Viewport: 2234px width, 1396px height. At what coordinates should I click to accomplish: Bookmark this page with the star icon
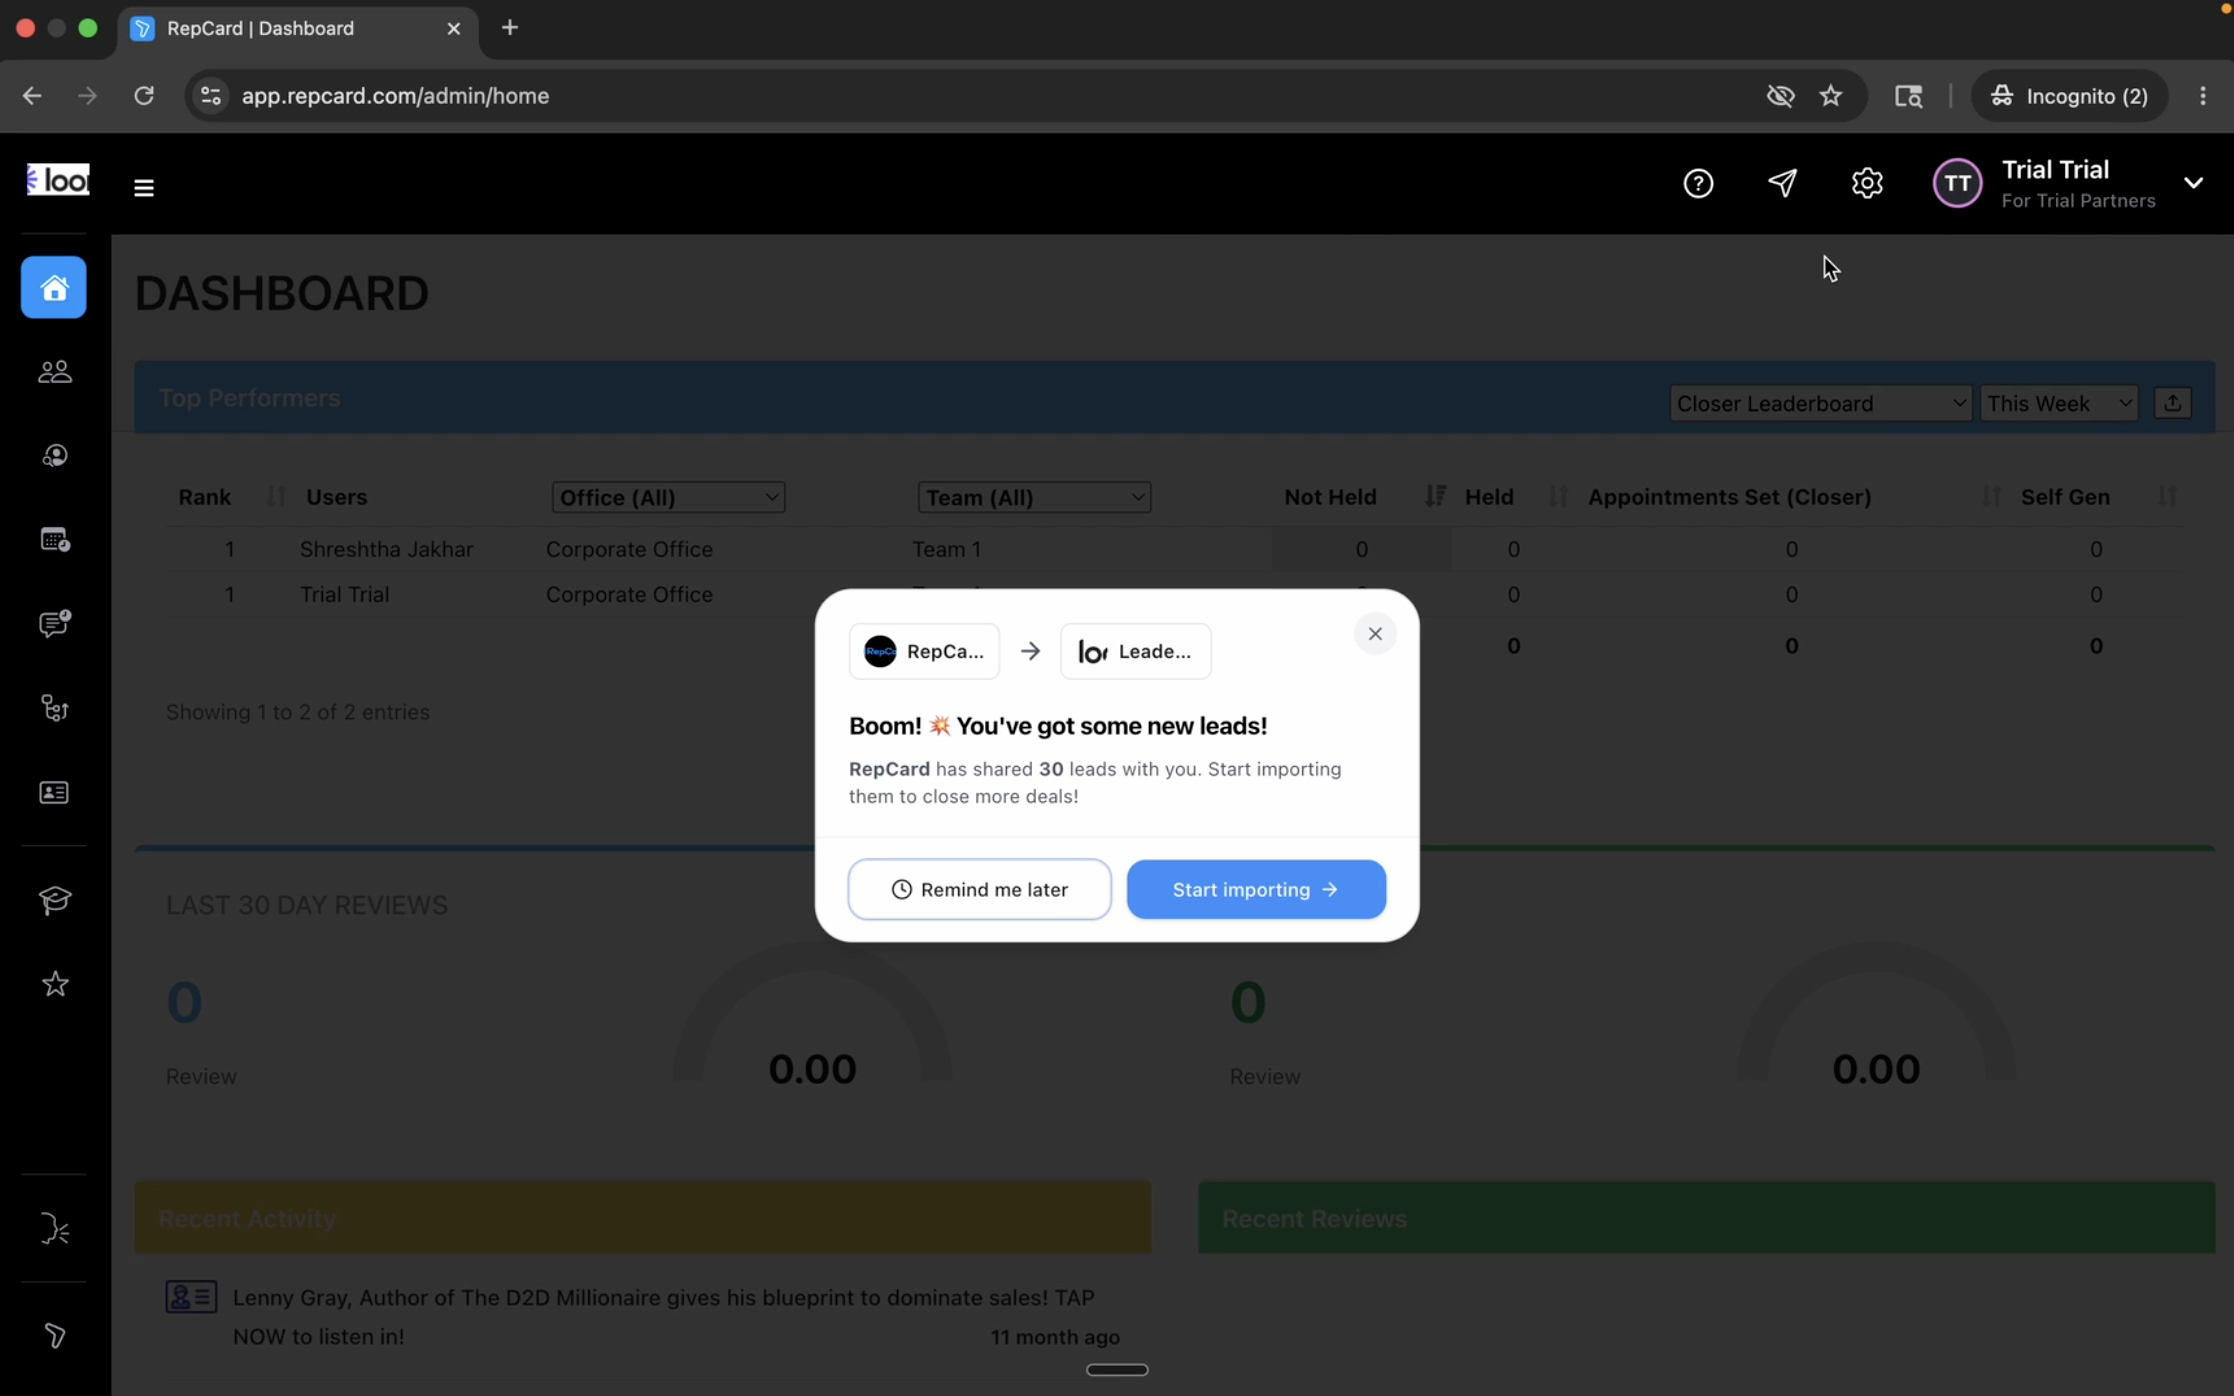tap(1830, 96)
